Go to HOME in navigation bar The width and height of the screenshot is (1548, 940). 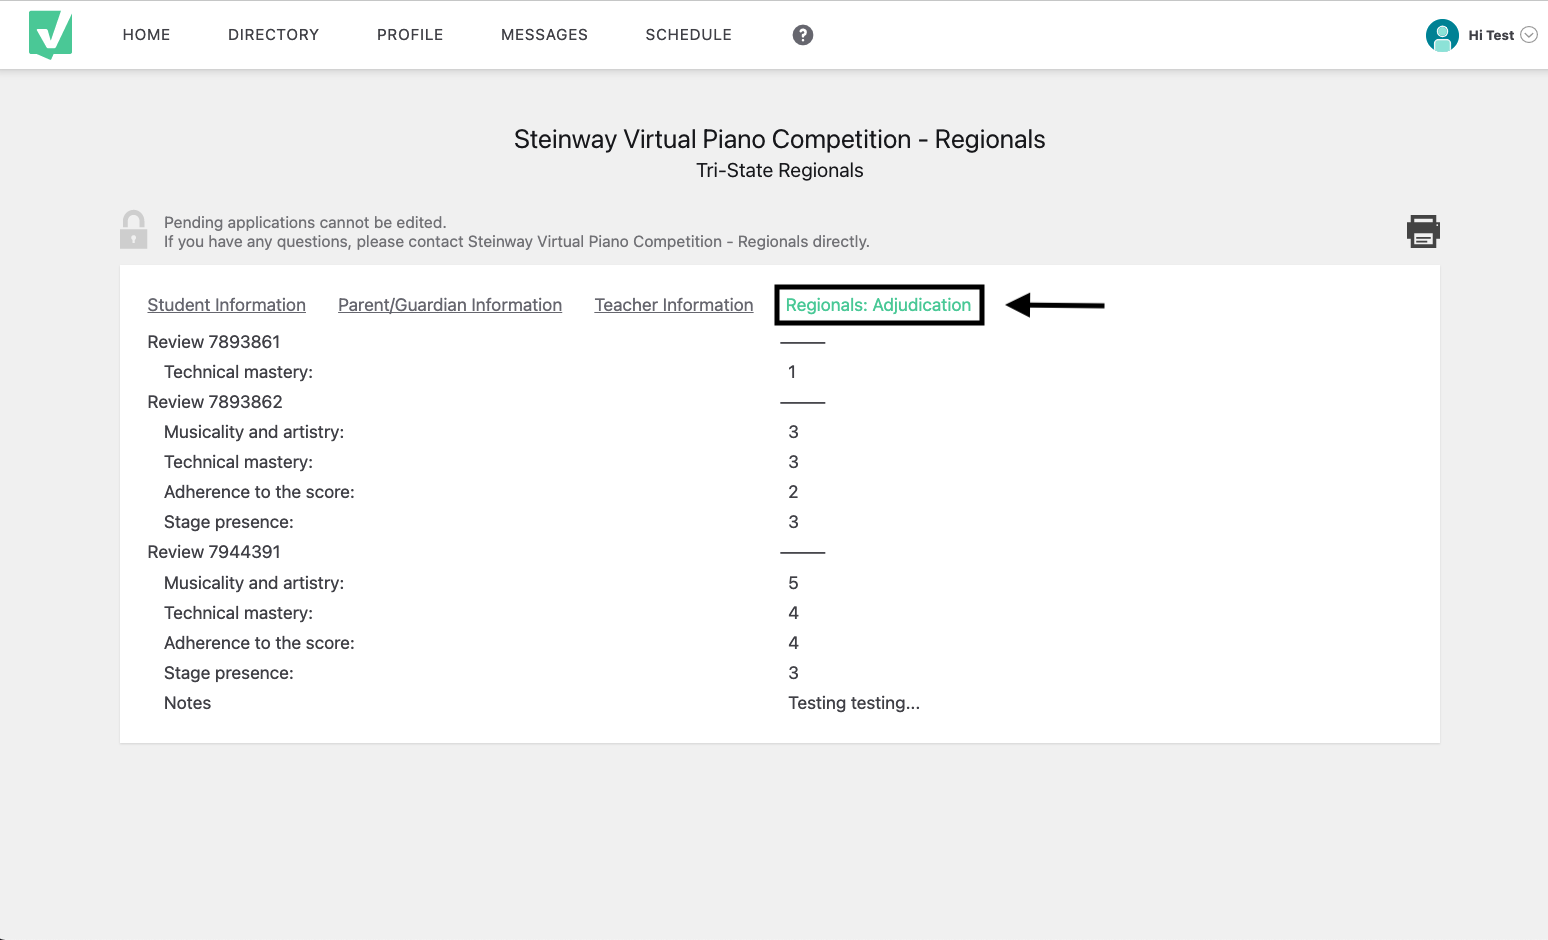click(147, 35)
